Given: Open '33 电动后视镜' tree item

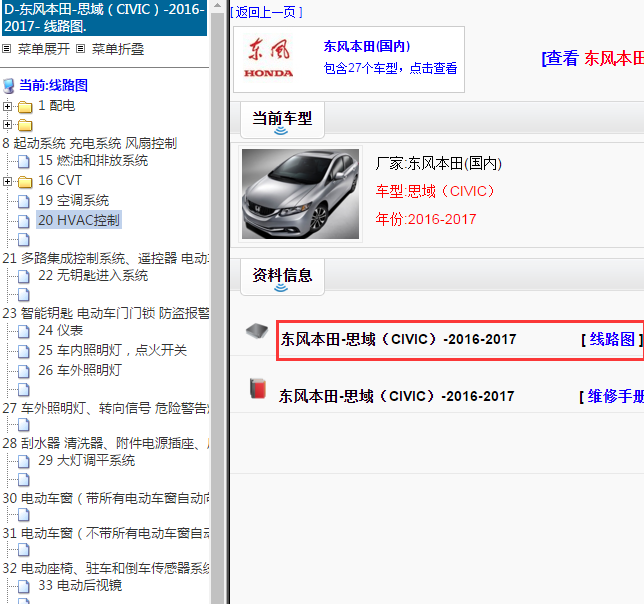Looking at the screenshot, I should pos(80,586).
